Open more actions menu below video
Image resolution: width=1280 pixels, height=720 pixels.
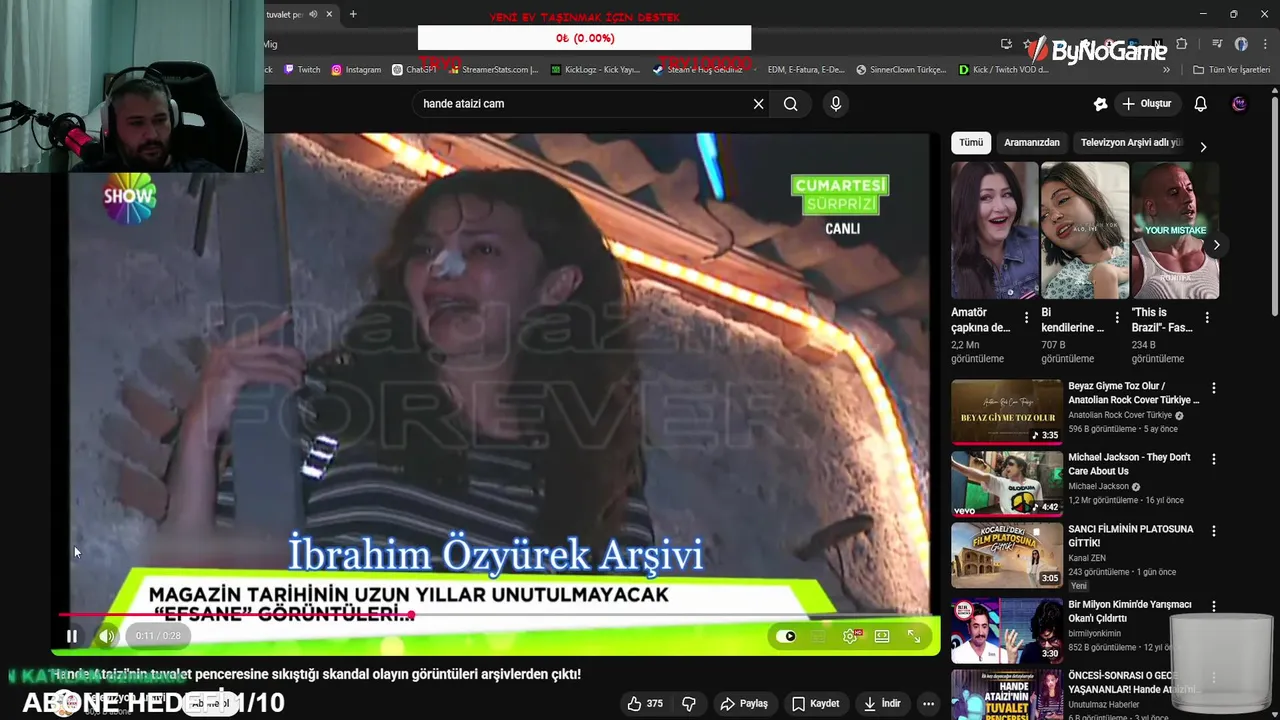pyautogui.click(x=929, y=704)
